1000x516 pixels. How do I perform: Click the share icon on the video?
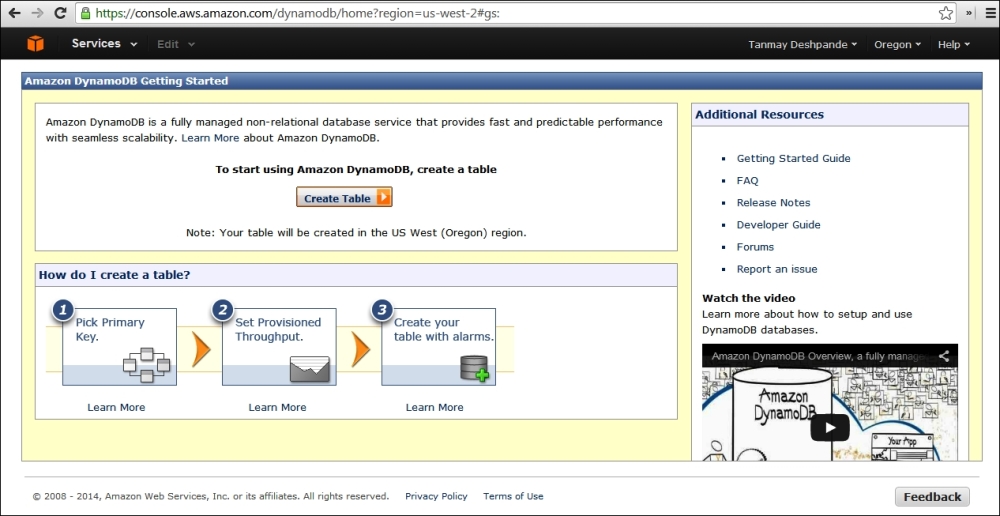point(944,356)
